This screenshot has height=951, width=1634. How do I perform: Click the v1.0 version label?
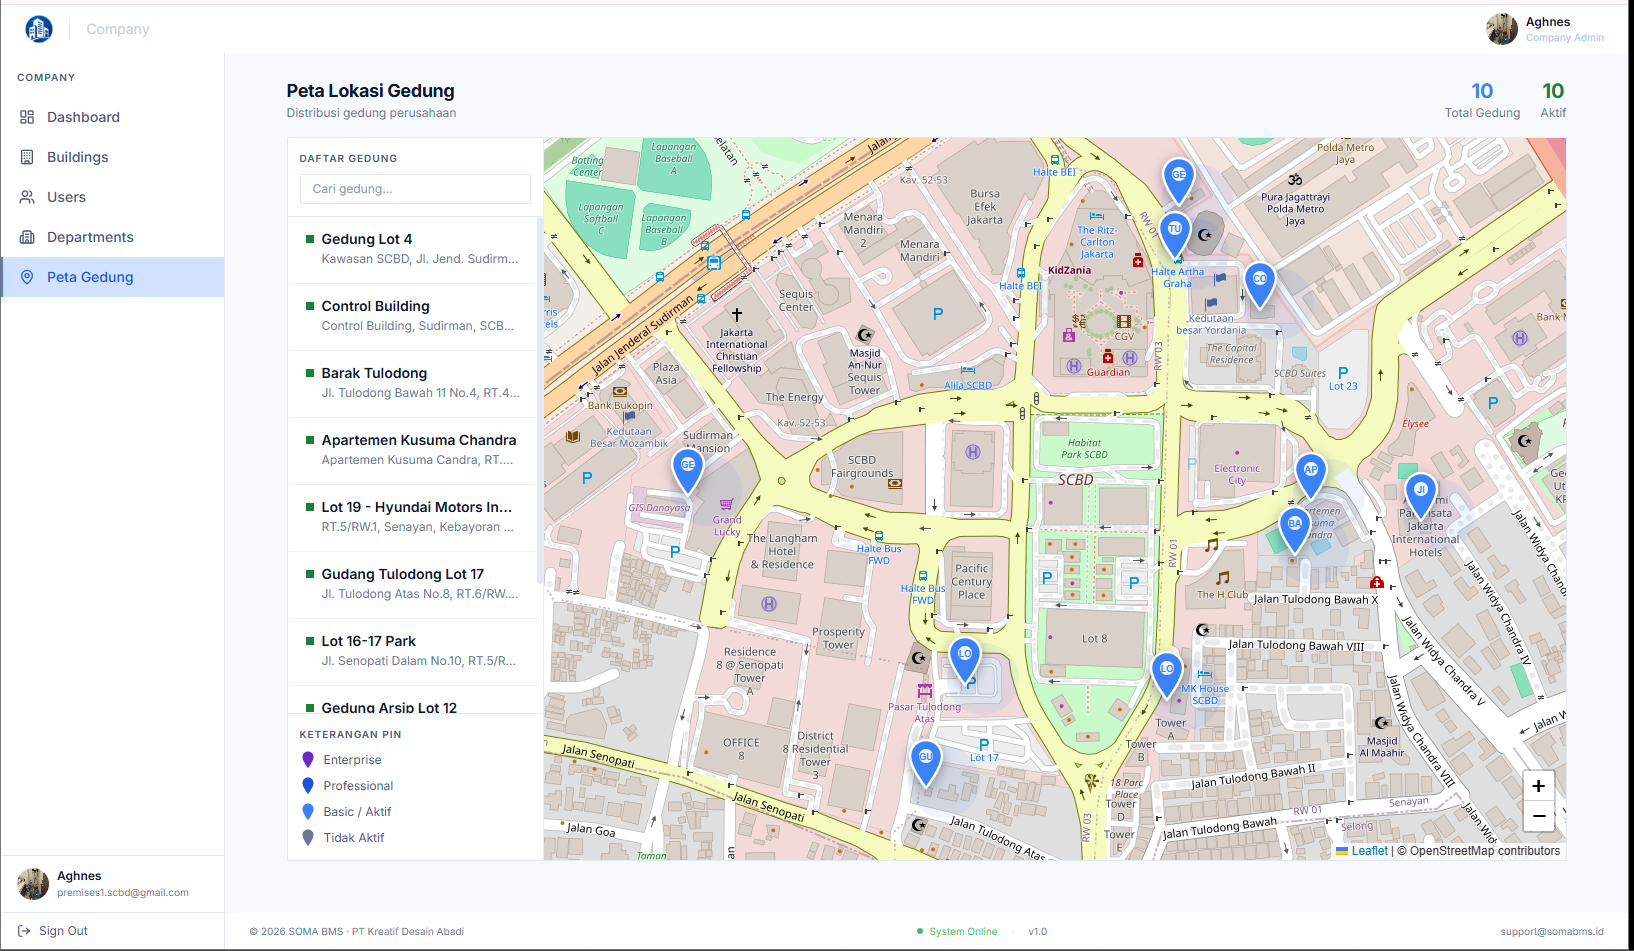click(1038, 932)
